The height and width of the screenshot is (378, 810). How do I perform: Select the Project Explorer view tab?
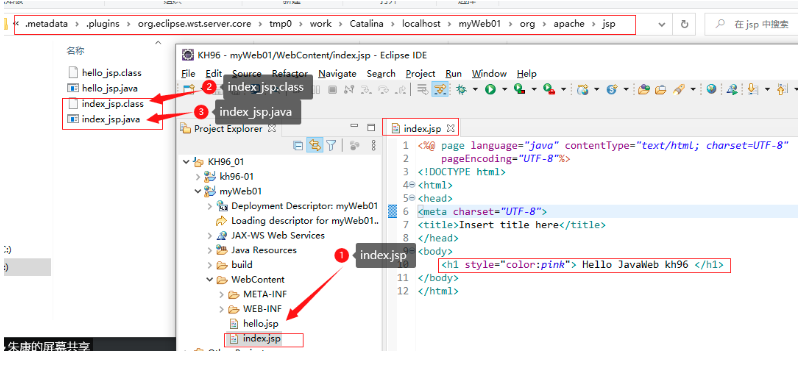click(x=228, y=129)
